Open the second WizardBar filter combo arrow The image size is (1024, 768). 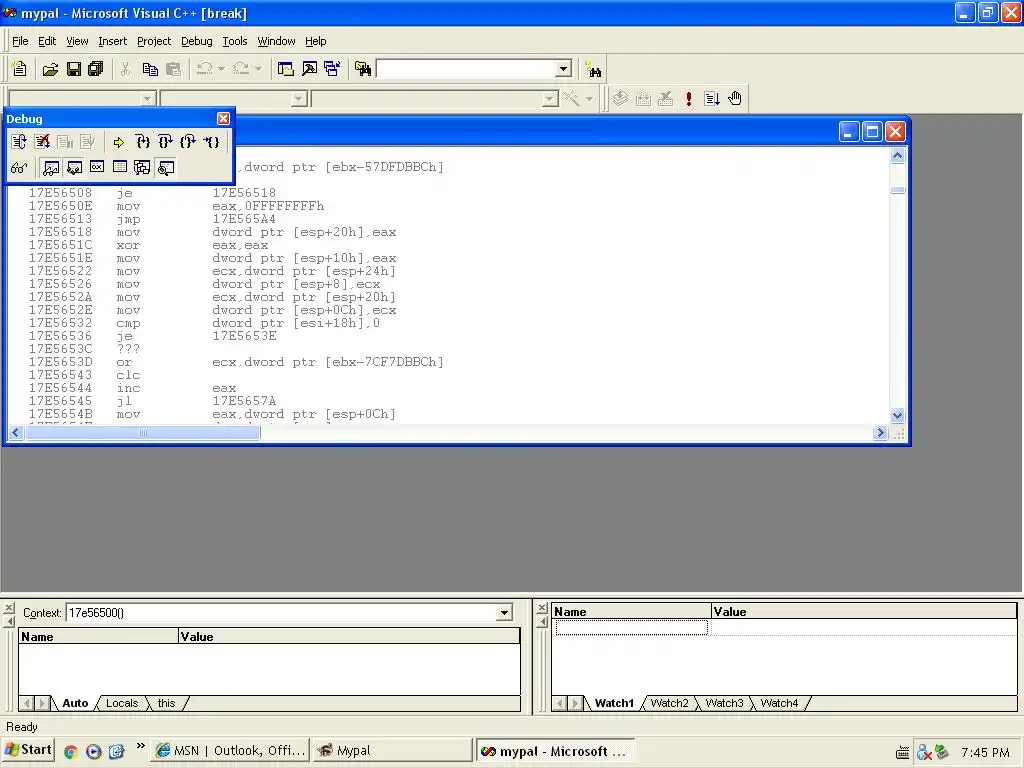pos(299,99)
